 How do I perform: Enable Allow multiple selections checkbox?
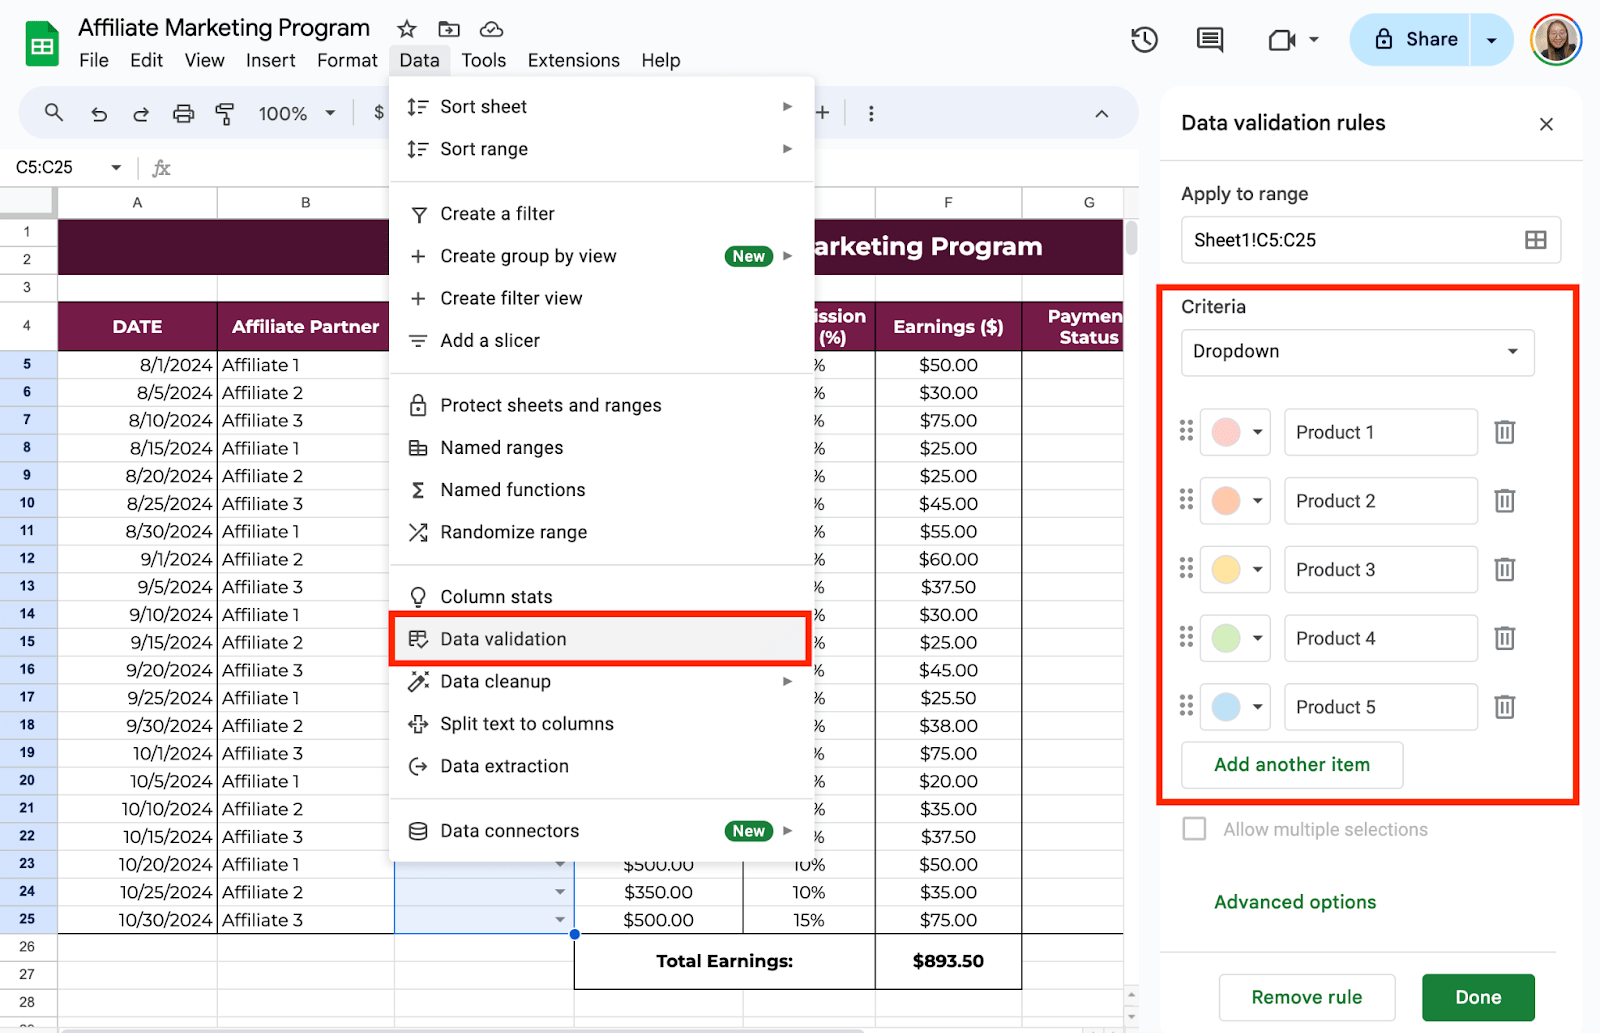[x=1194, y=829]
